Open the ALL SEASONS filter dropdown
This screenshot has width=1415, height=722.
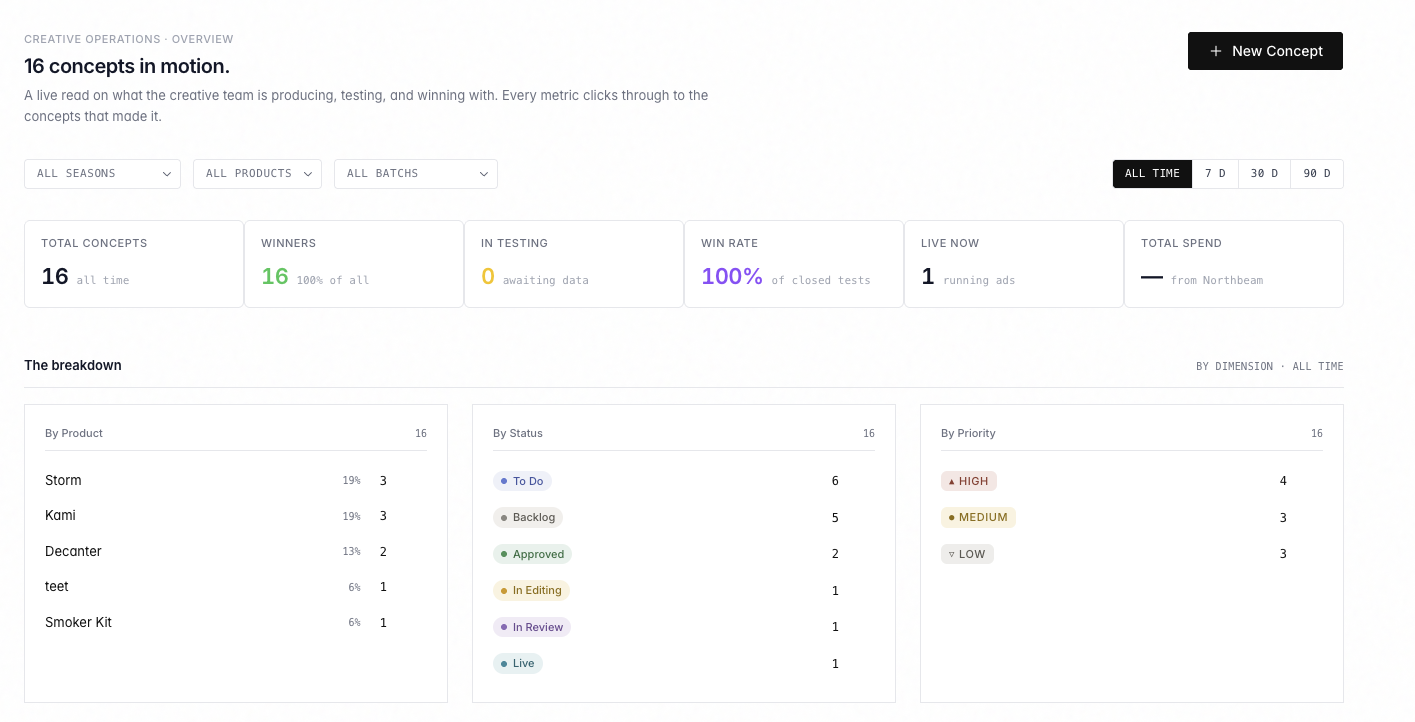click(x=102, y=173)
